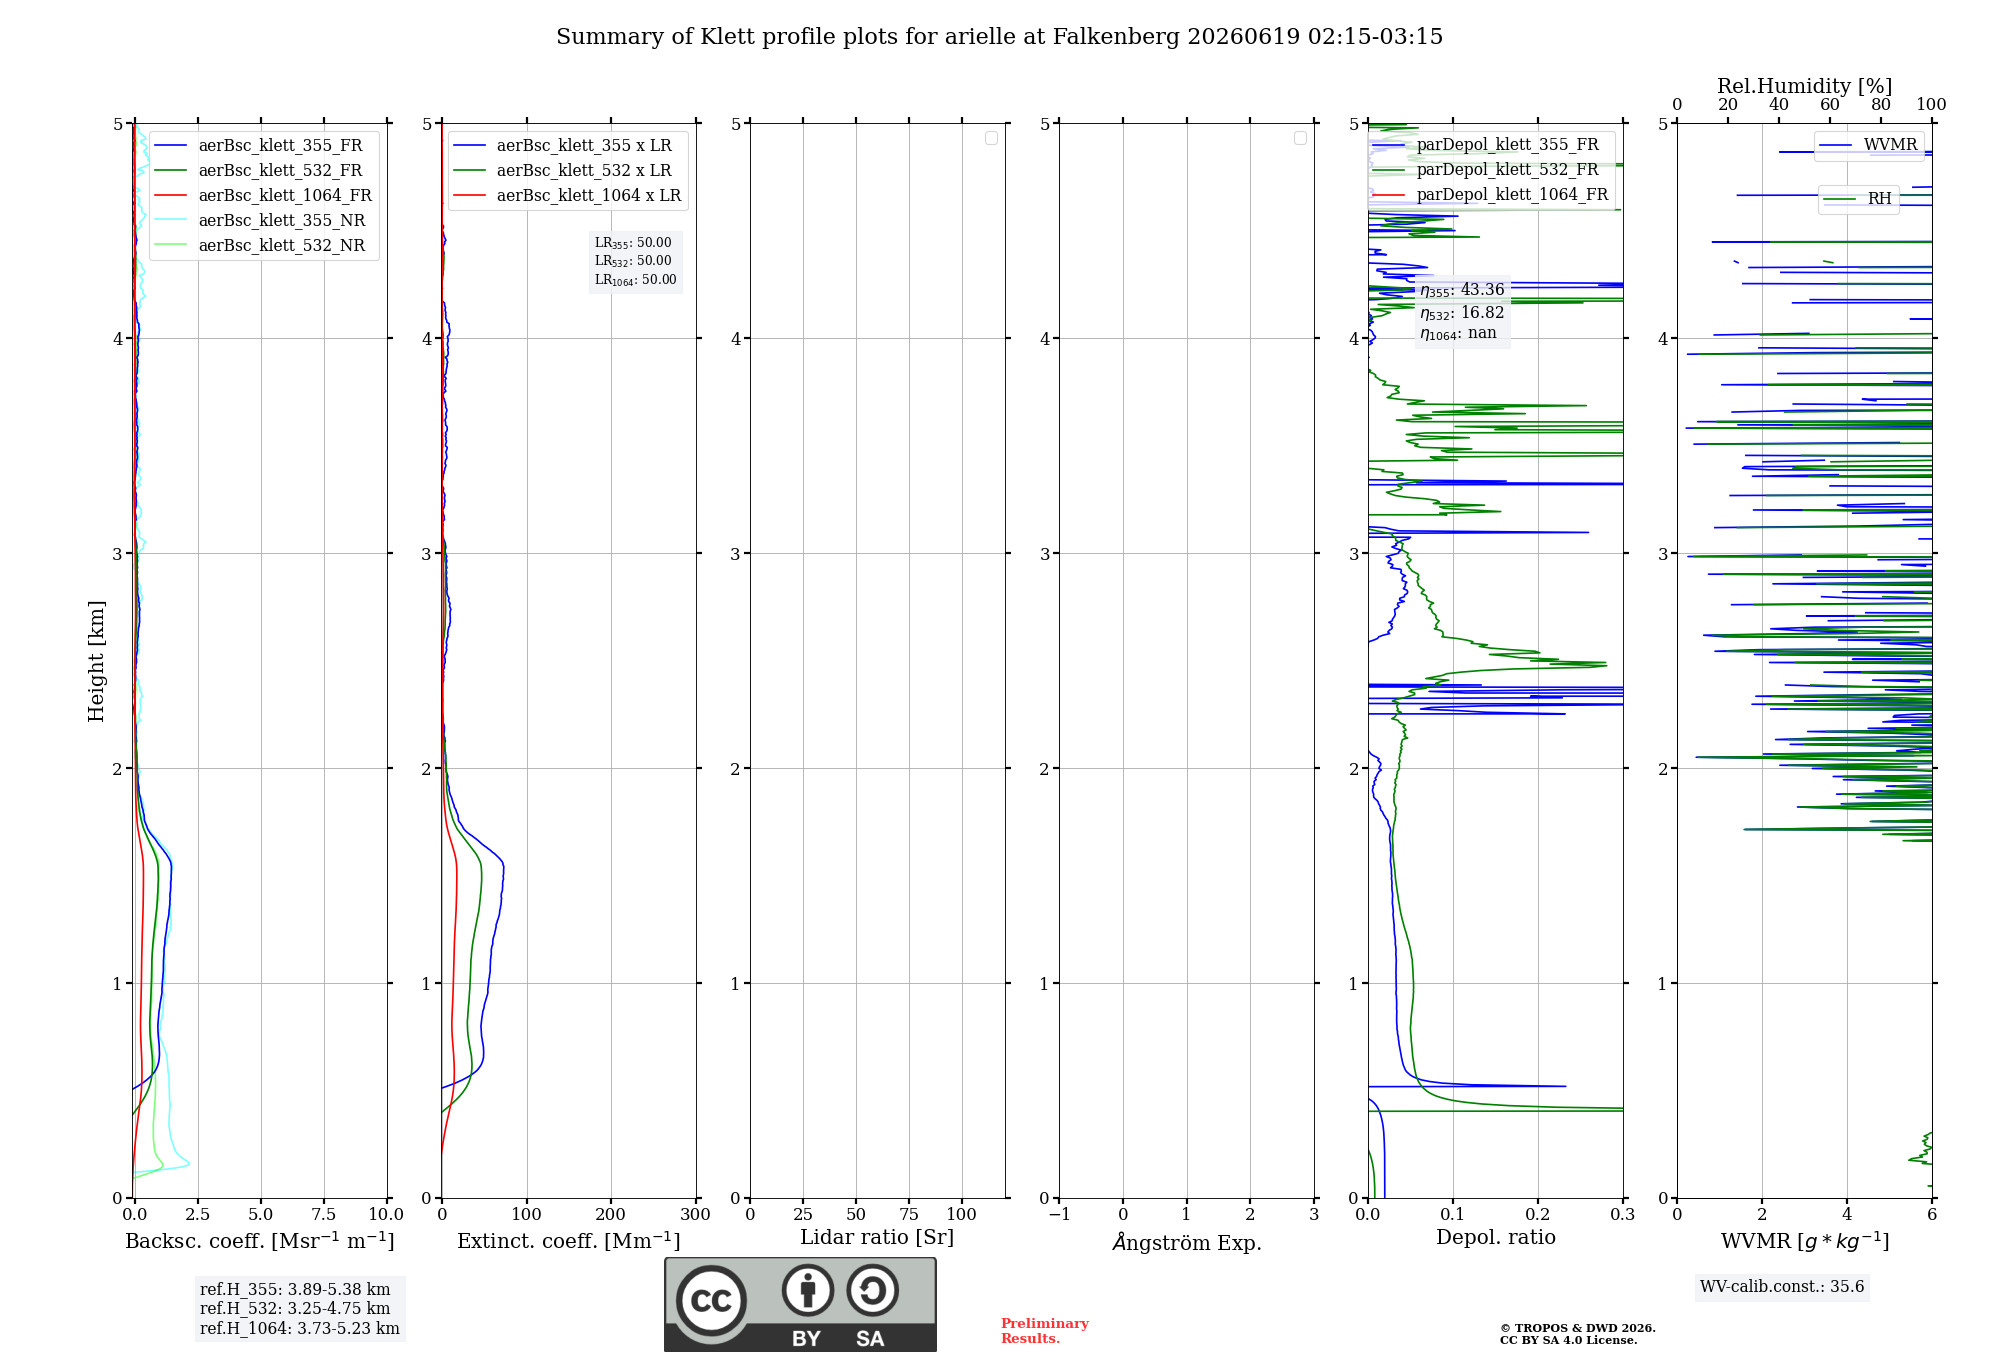Click the blue WVMR legend line marker
2000x1360 pixels.
1836,145
